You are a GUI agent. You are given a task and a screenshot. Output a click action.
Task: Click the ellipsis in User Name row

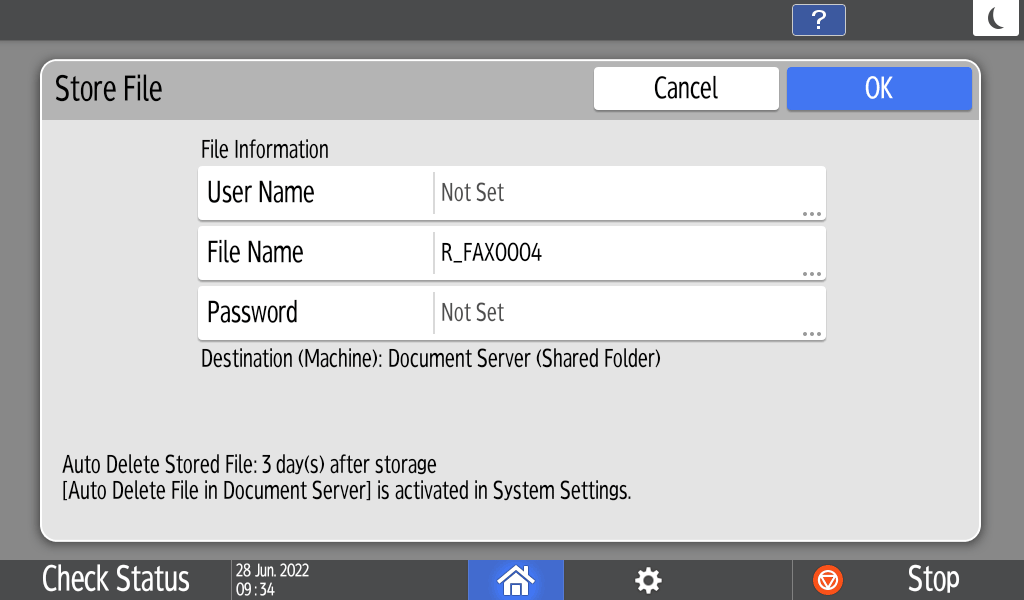point(811,213)
